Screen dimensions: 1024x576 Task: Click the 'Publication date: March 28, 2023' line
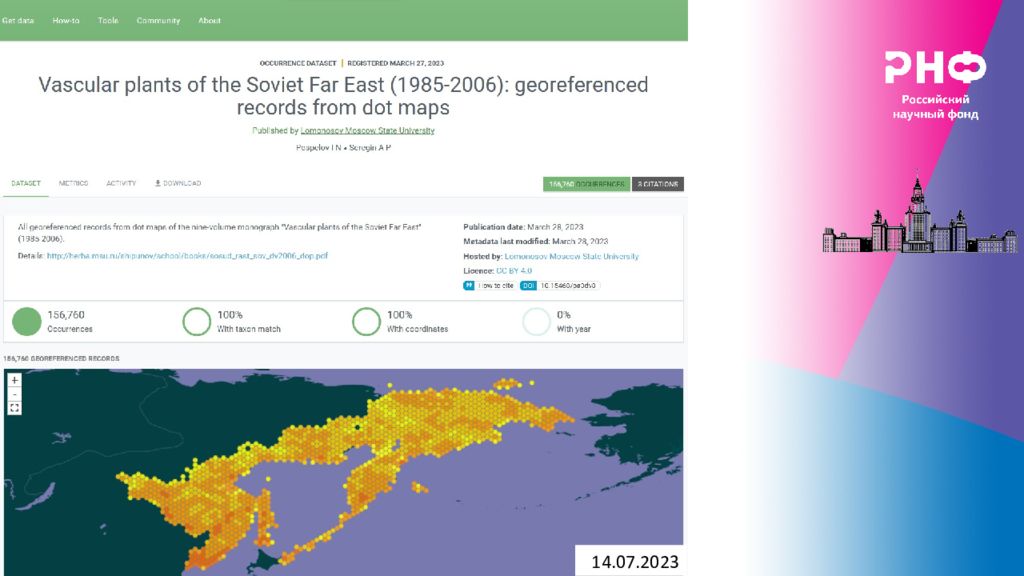(523, 227)
